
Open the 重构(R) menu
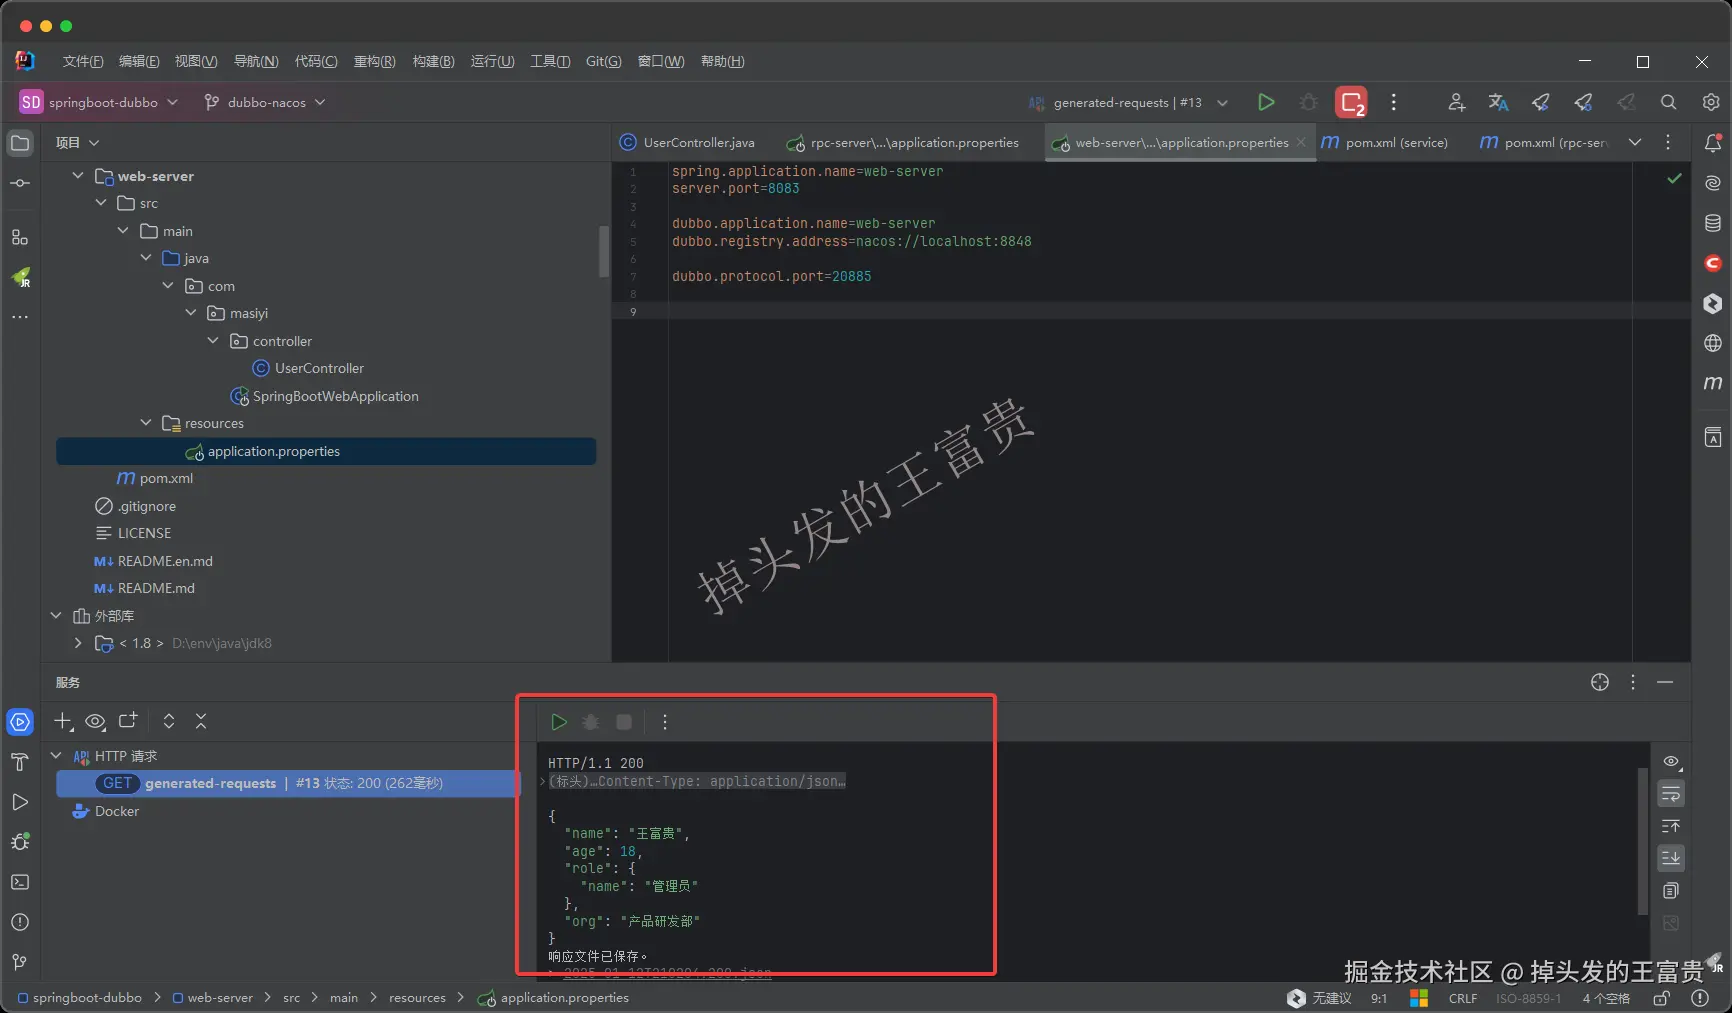click(375, 61)
